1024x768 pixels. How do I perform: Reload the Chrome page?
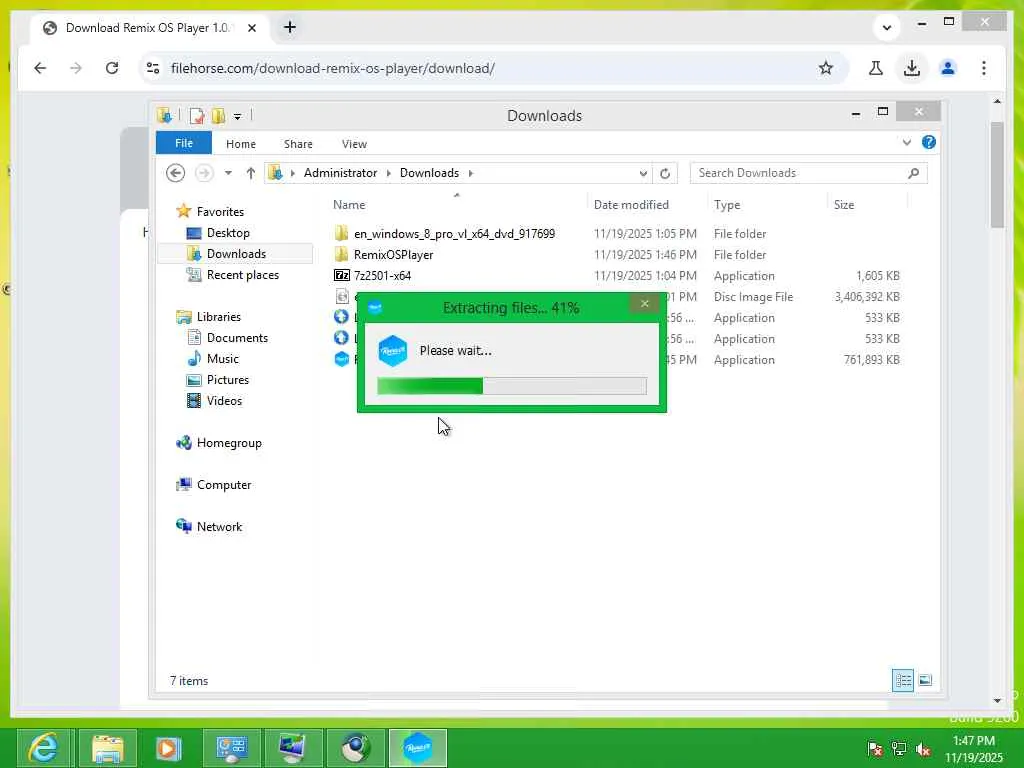click(112, 68)
